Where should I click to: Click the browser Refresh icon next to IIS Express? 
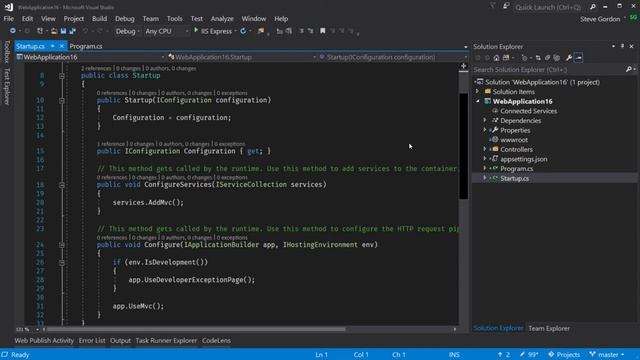tap(243, 31)
